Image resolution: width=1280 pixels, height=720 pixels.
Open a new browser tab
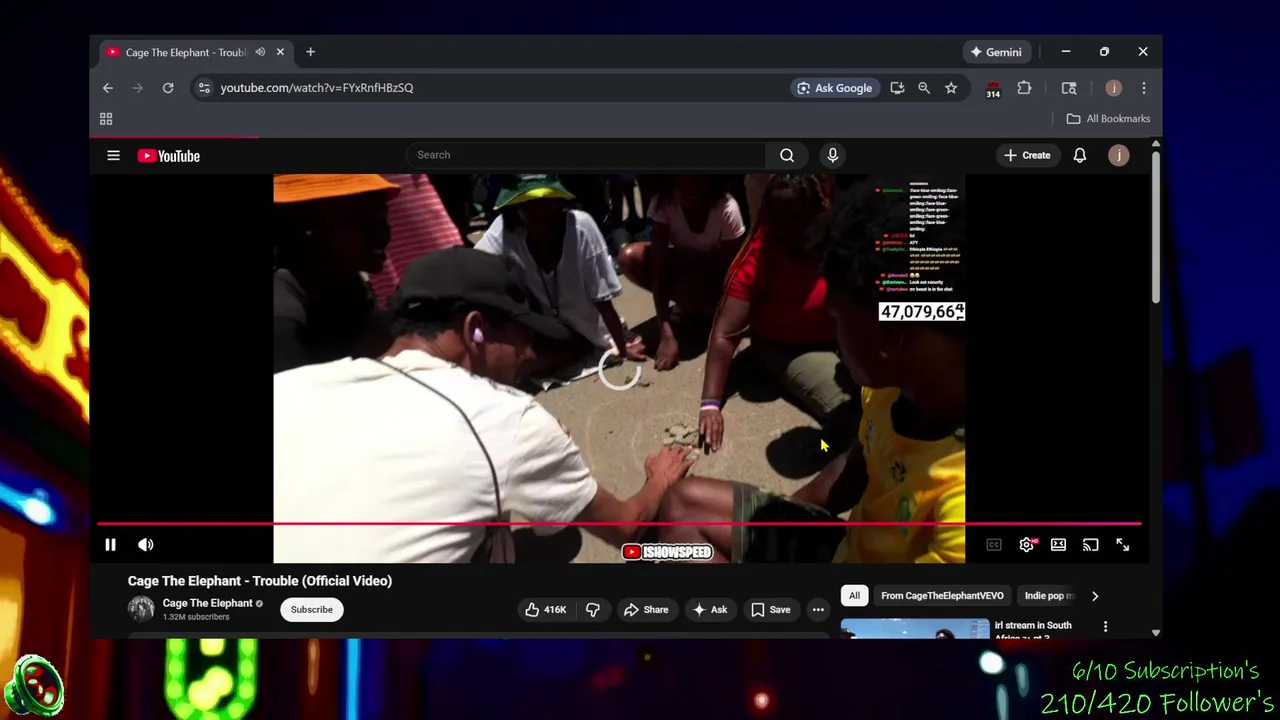click(x=310, y=52)
